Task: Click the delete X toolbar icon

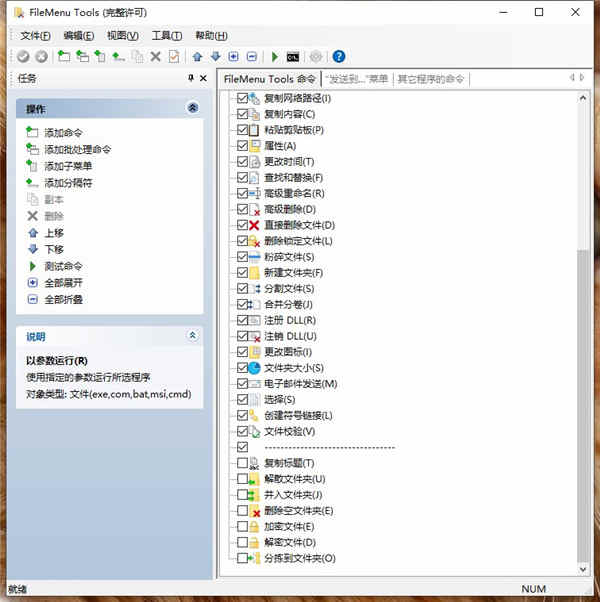Action: click(155, 57)
